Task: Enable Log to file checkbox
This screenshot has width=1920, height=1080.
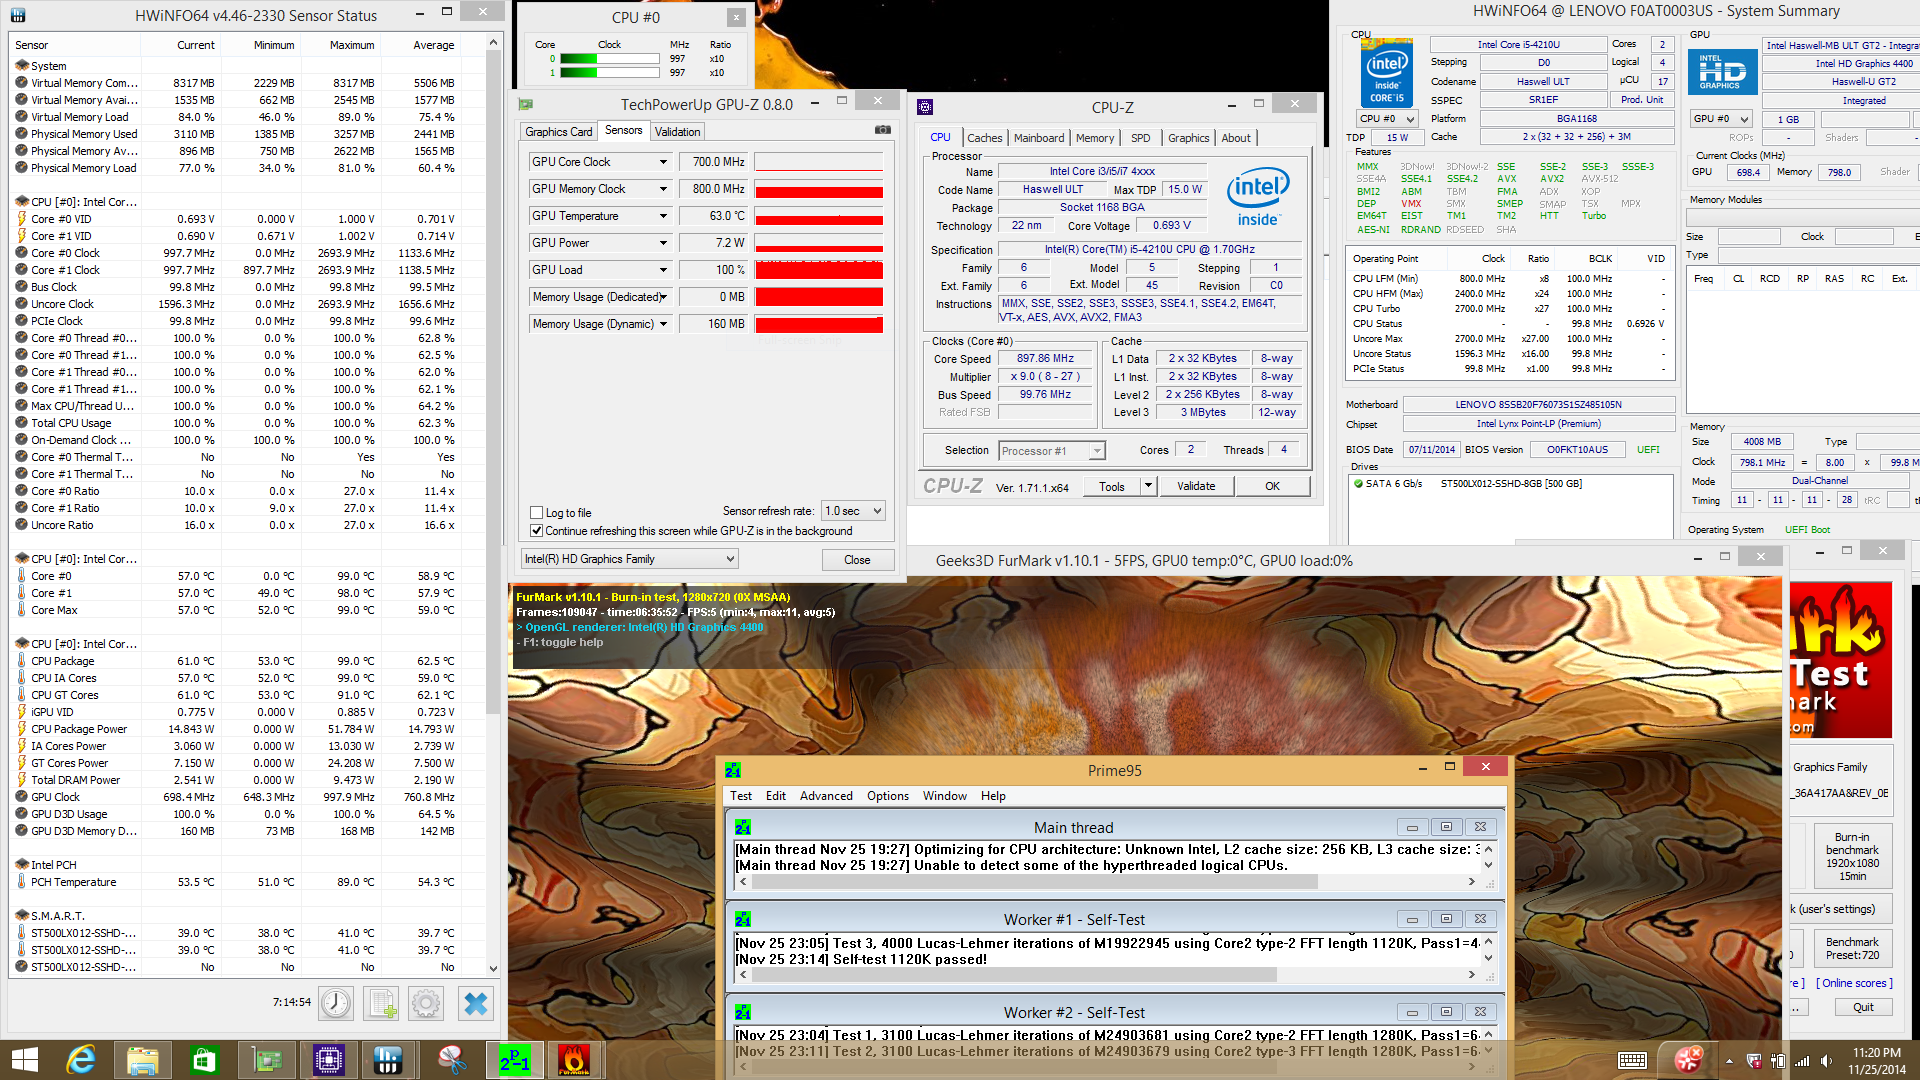Action: tap(537, 513)
